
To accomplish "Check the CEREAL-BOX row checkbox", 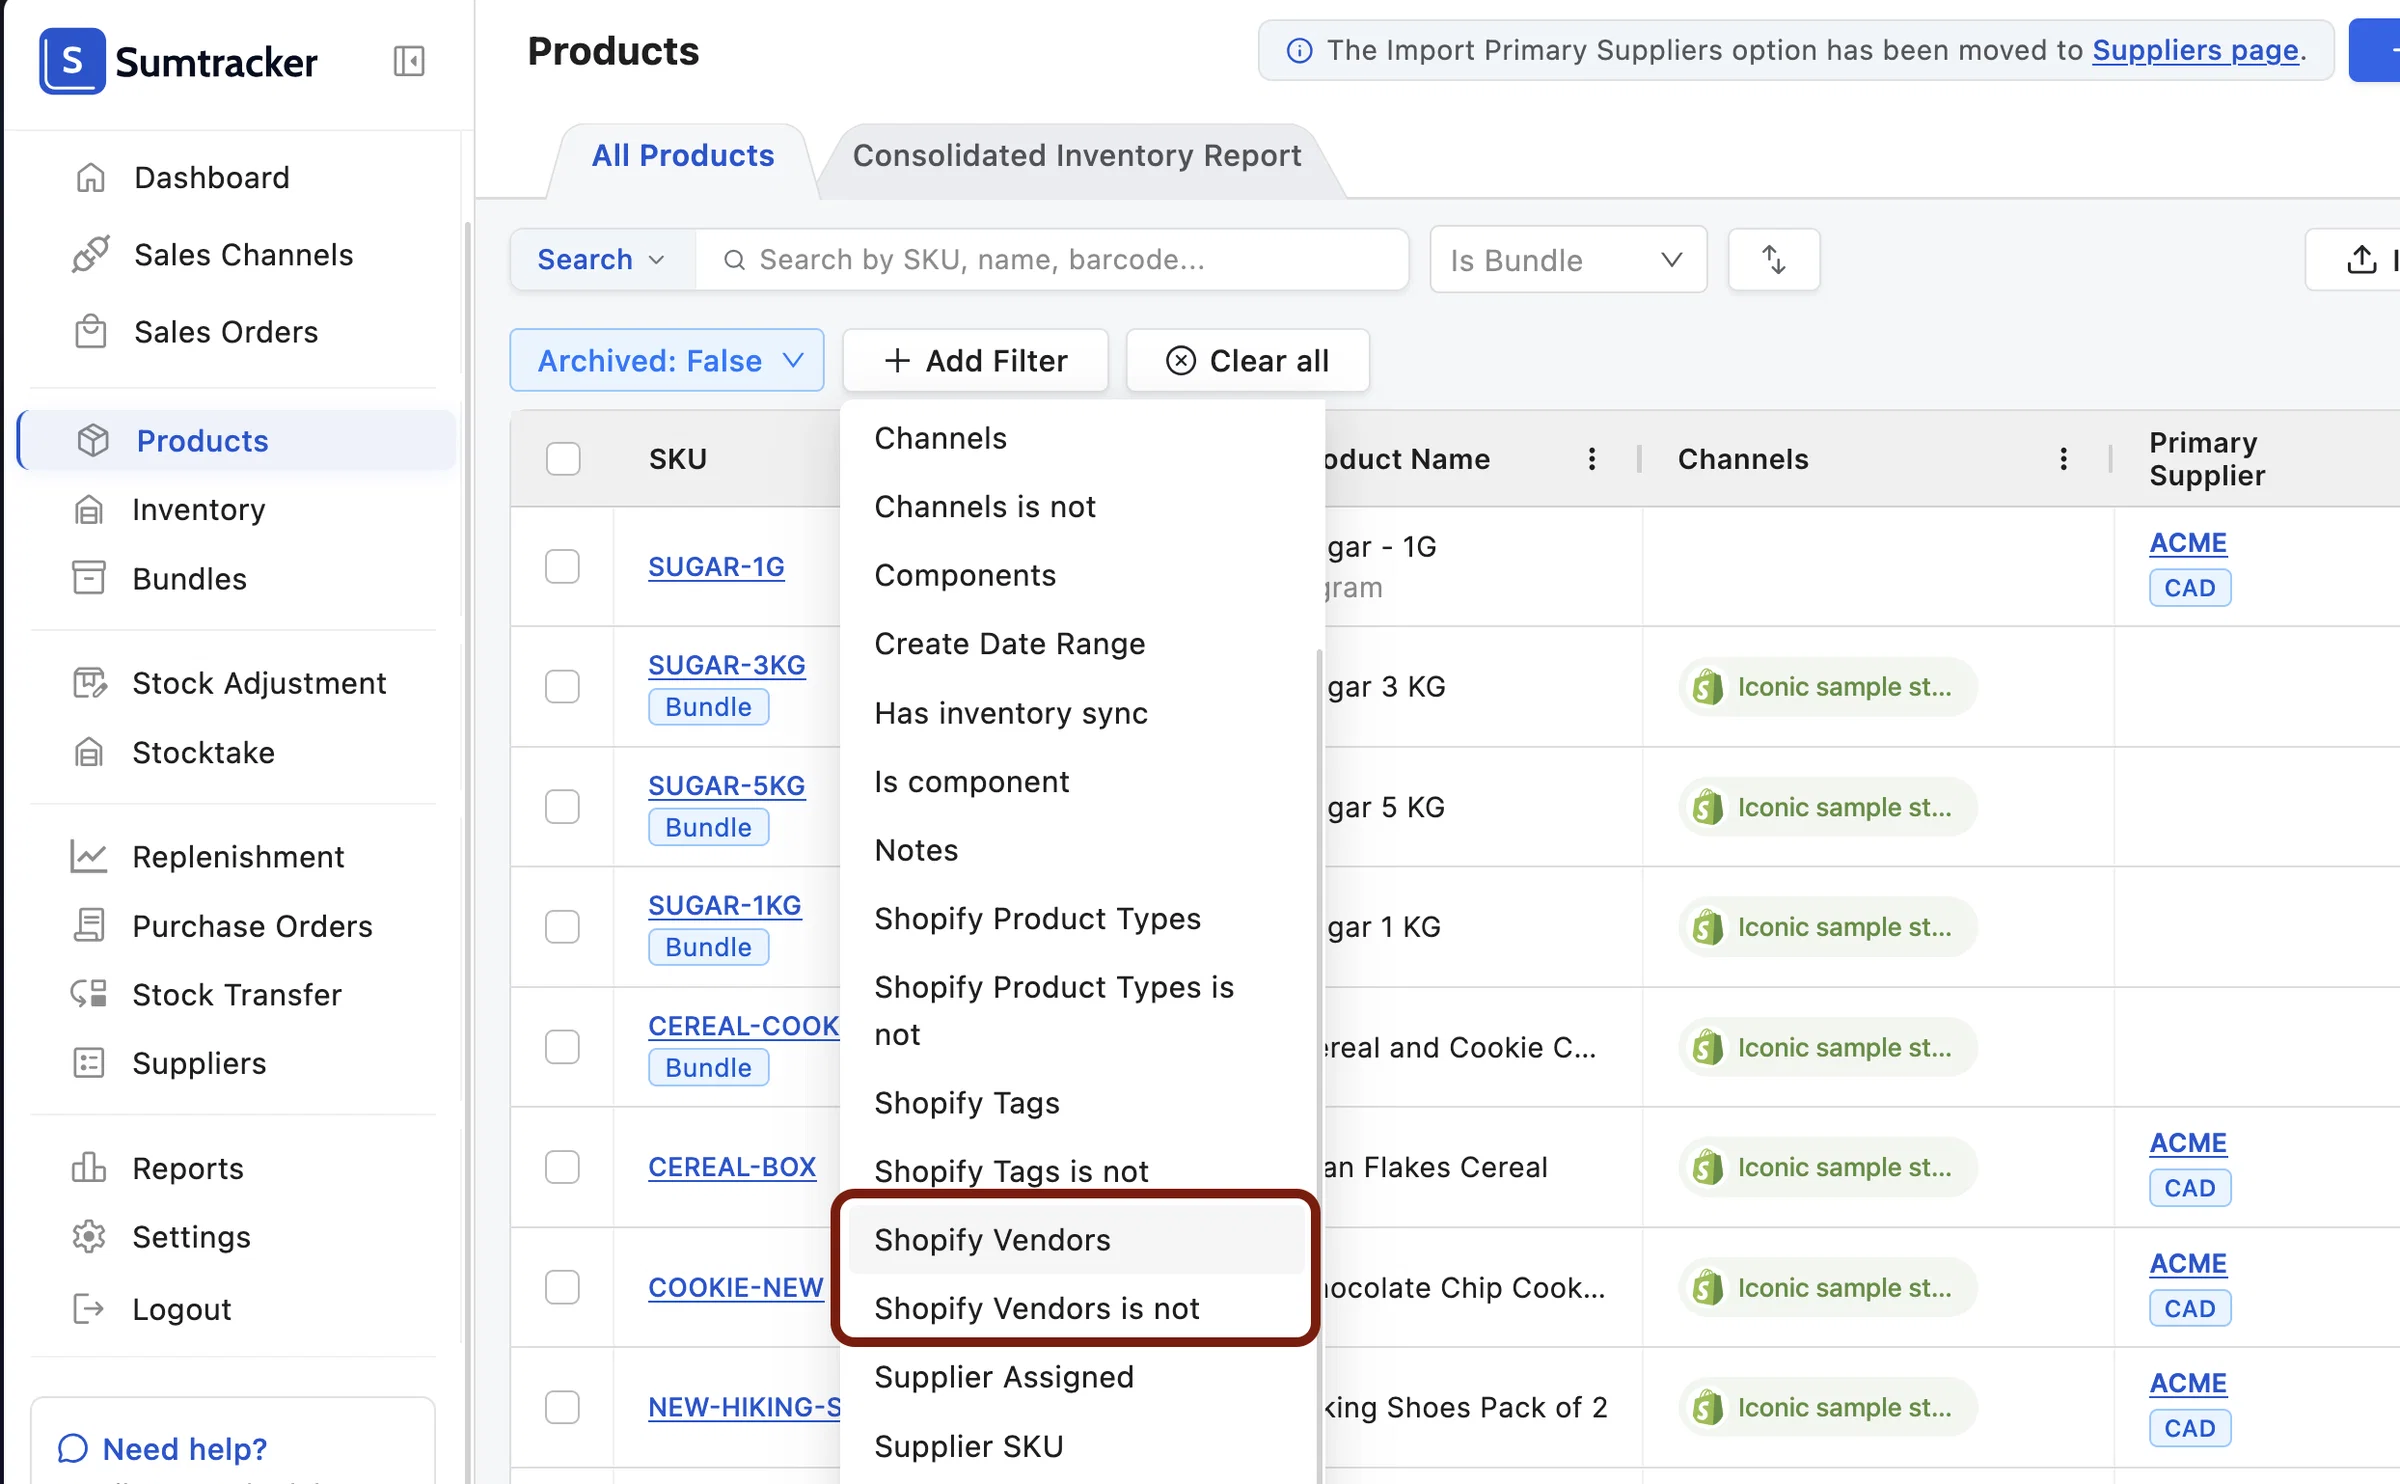I will click(x=562, y=1167).
